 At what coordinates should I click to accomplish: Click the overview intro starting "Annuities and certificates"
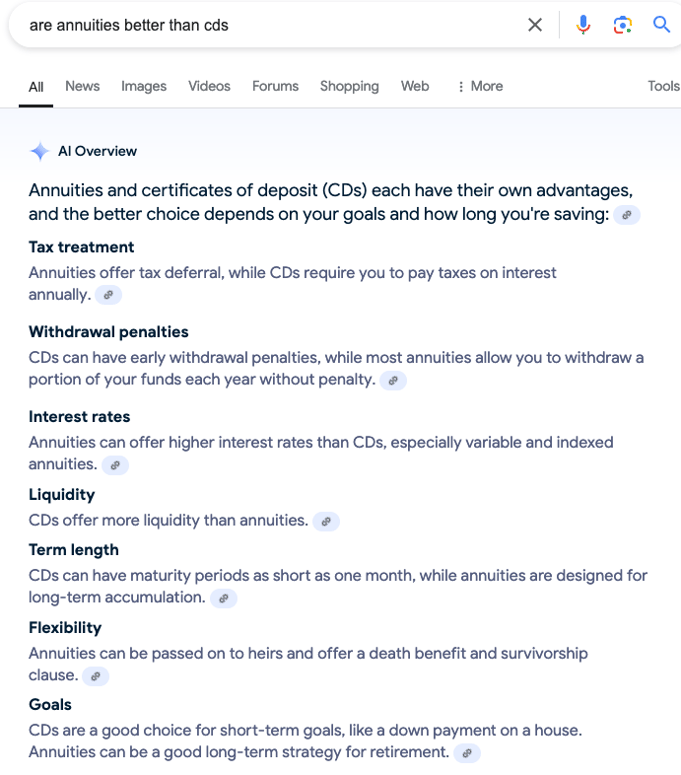(331, 202)
